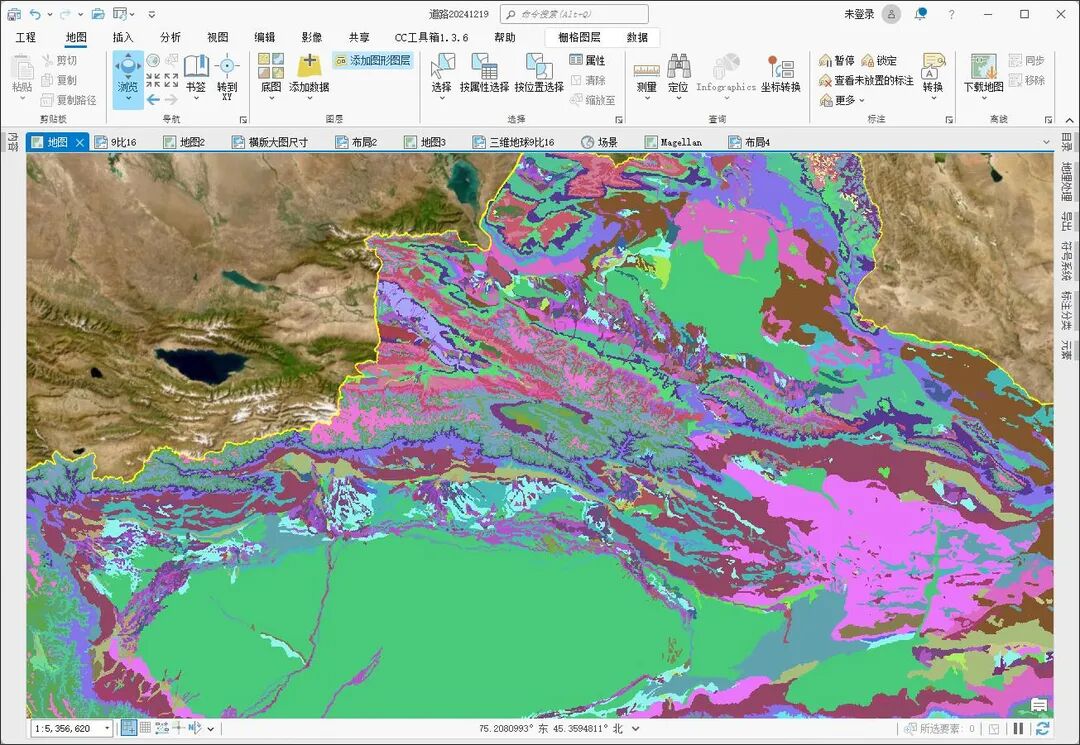Click the 未登录 sign-in text

(x=859, y=14)
